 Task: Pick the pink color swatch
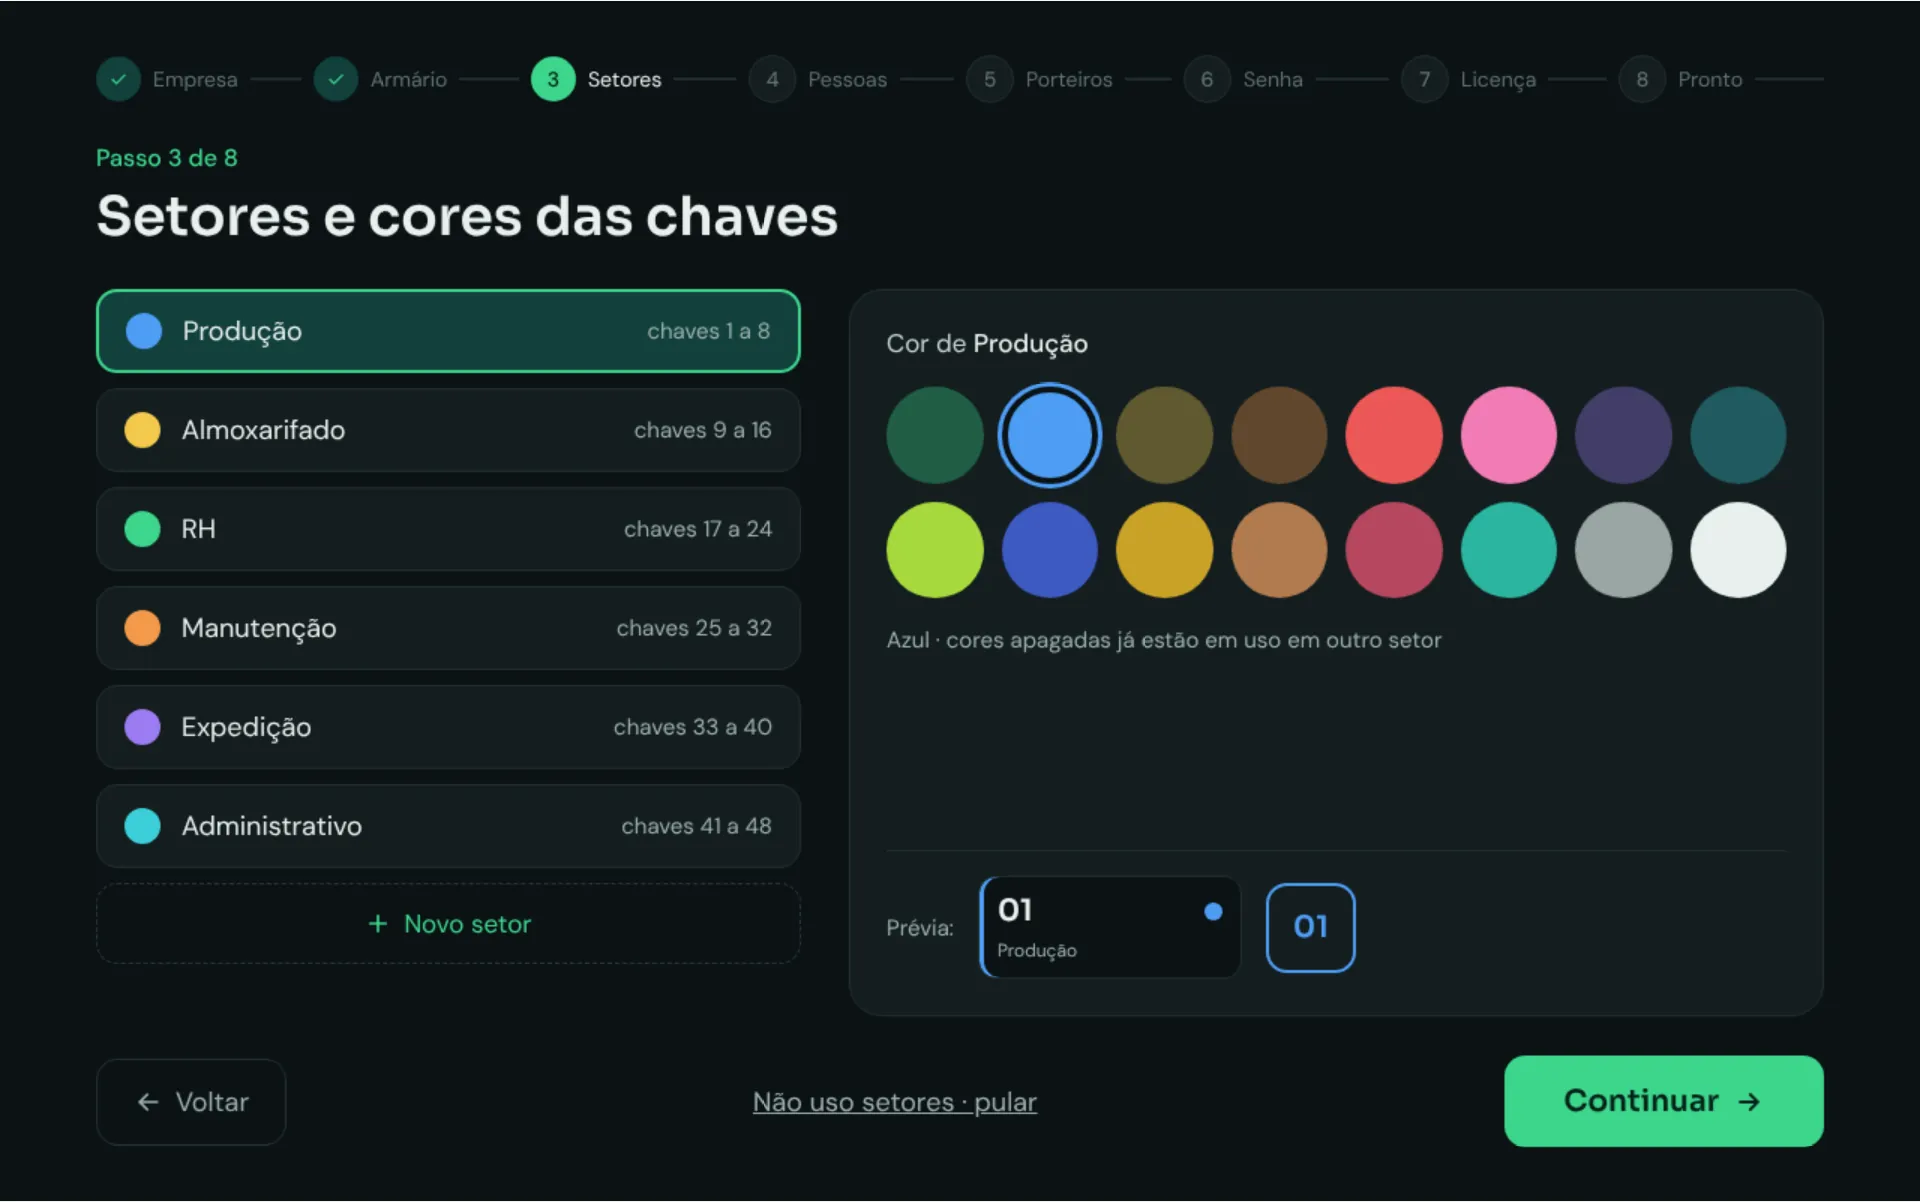1509,435
